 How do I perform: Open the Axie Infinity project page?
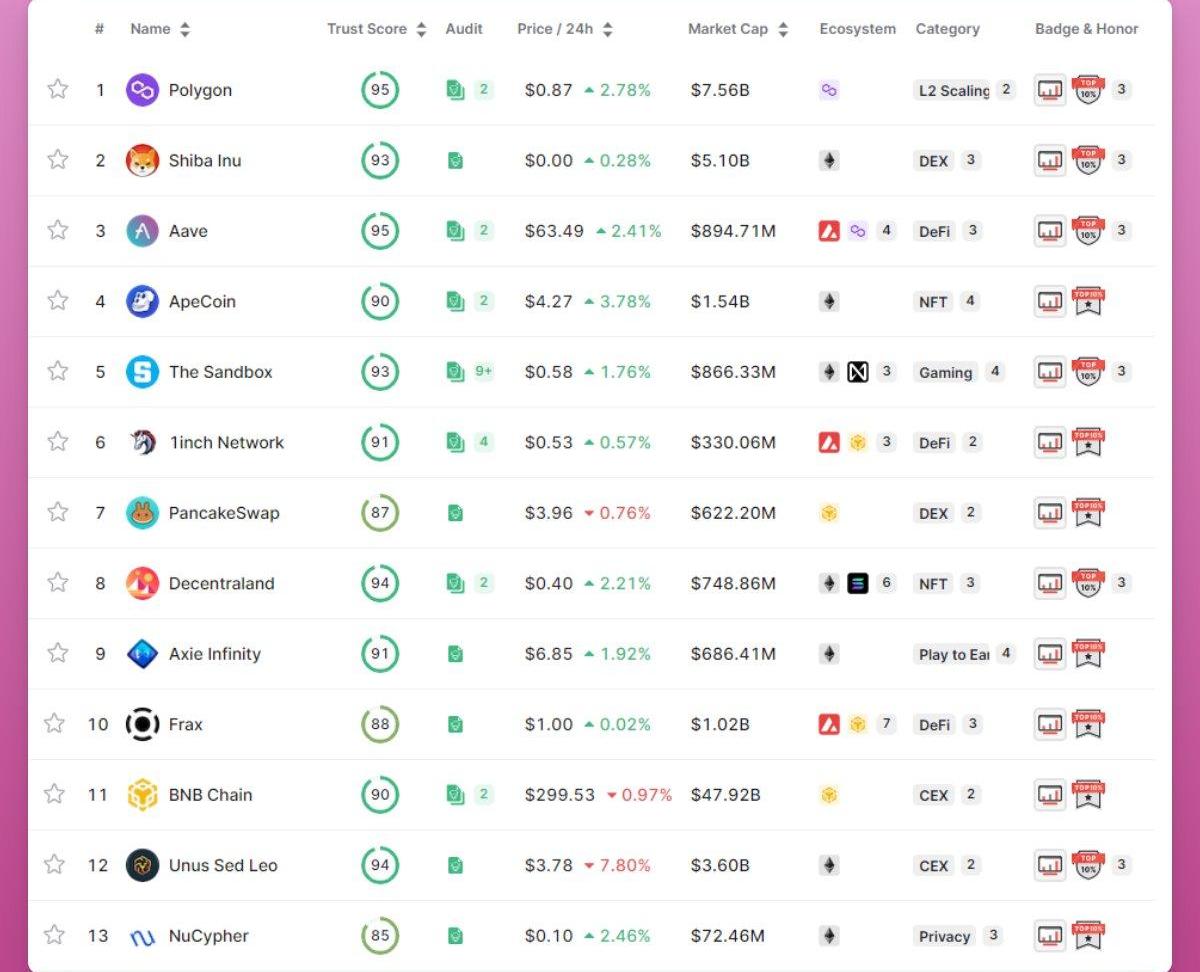pos(214,654)
